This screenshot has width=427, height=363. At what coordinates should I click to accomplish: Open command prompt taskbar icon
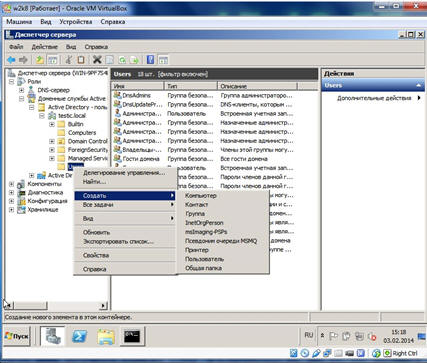tap(132, 336)
